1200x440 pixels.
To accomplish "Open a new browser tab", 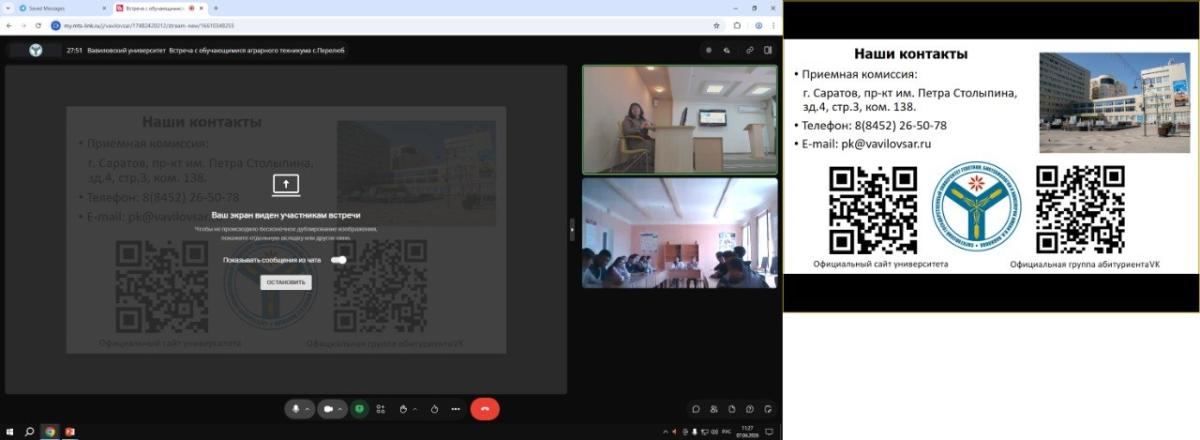I will 216,8.
